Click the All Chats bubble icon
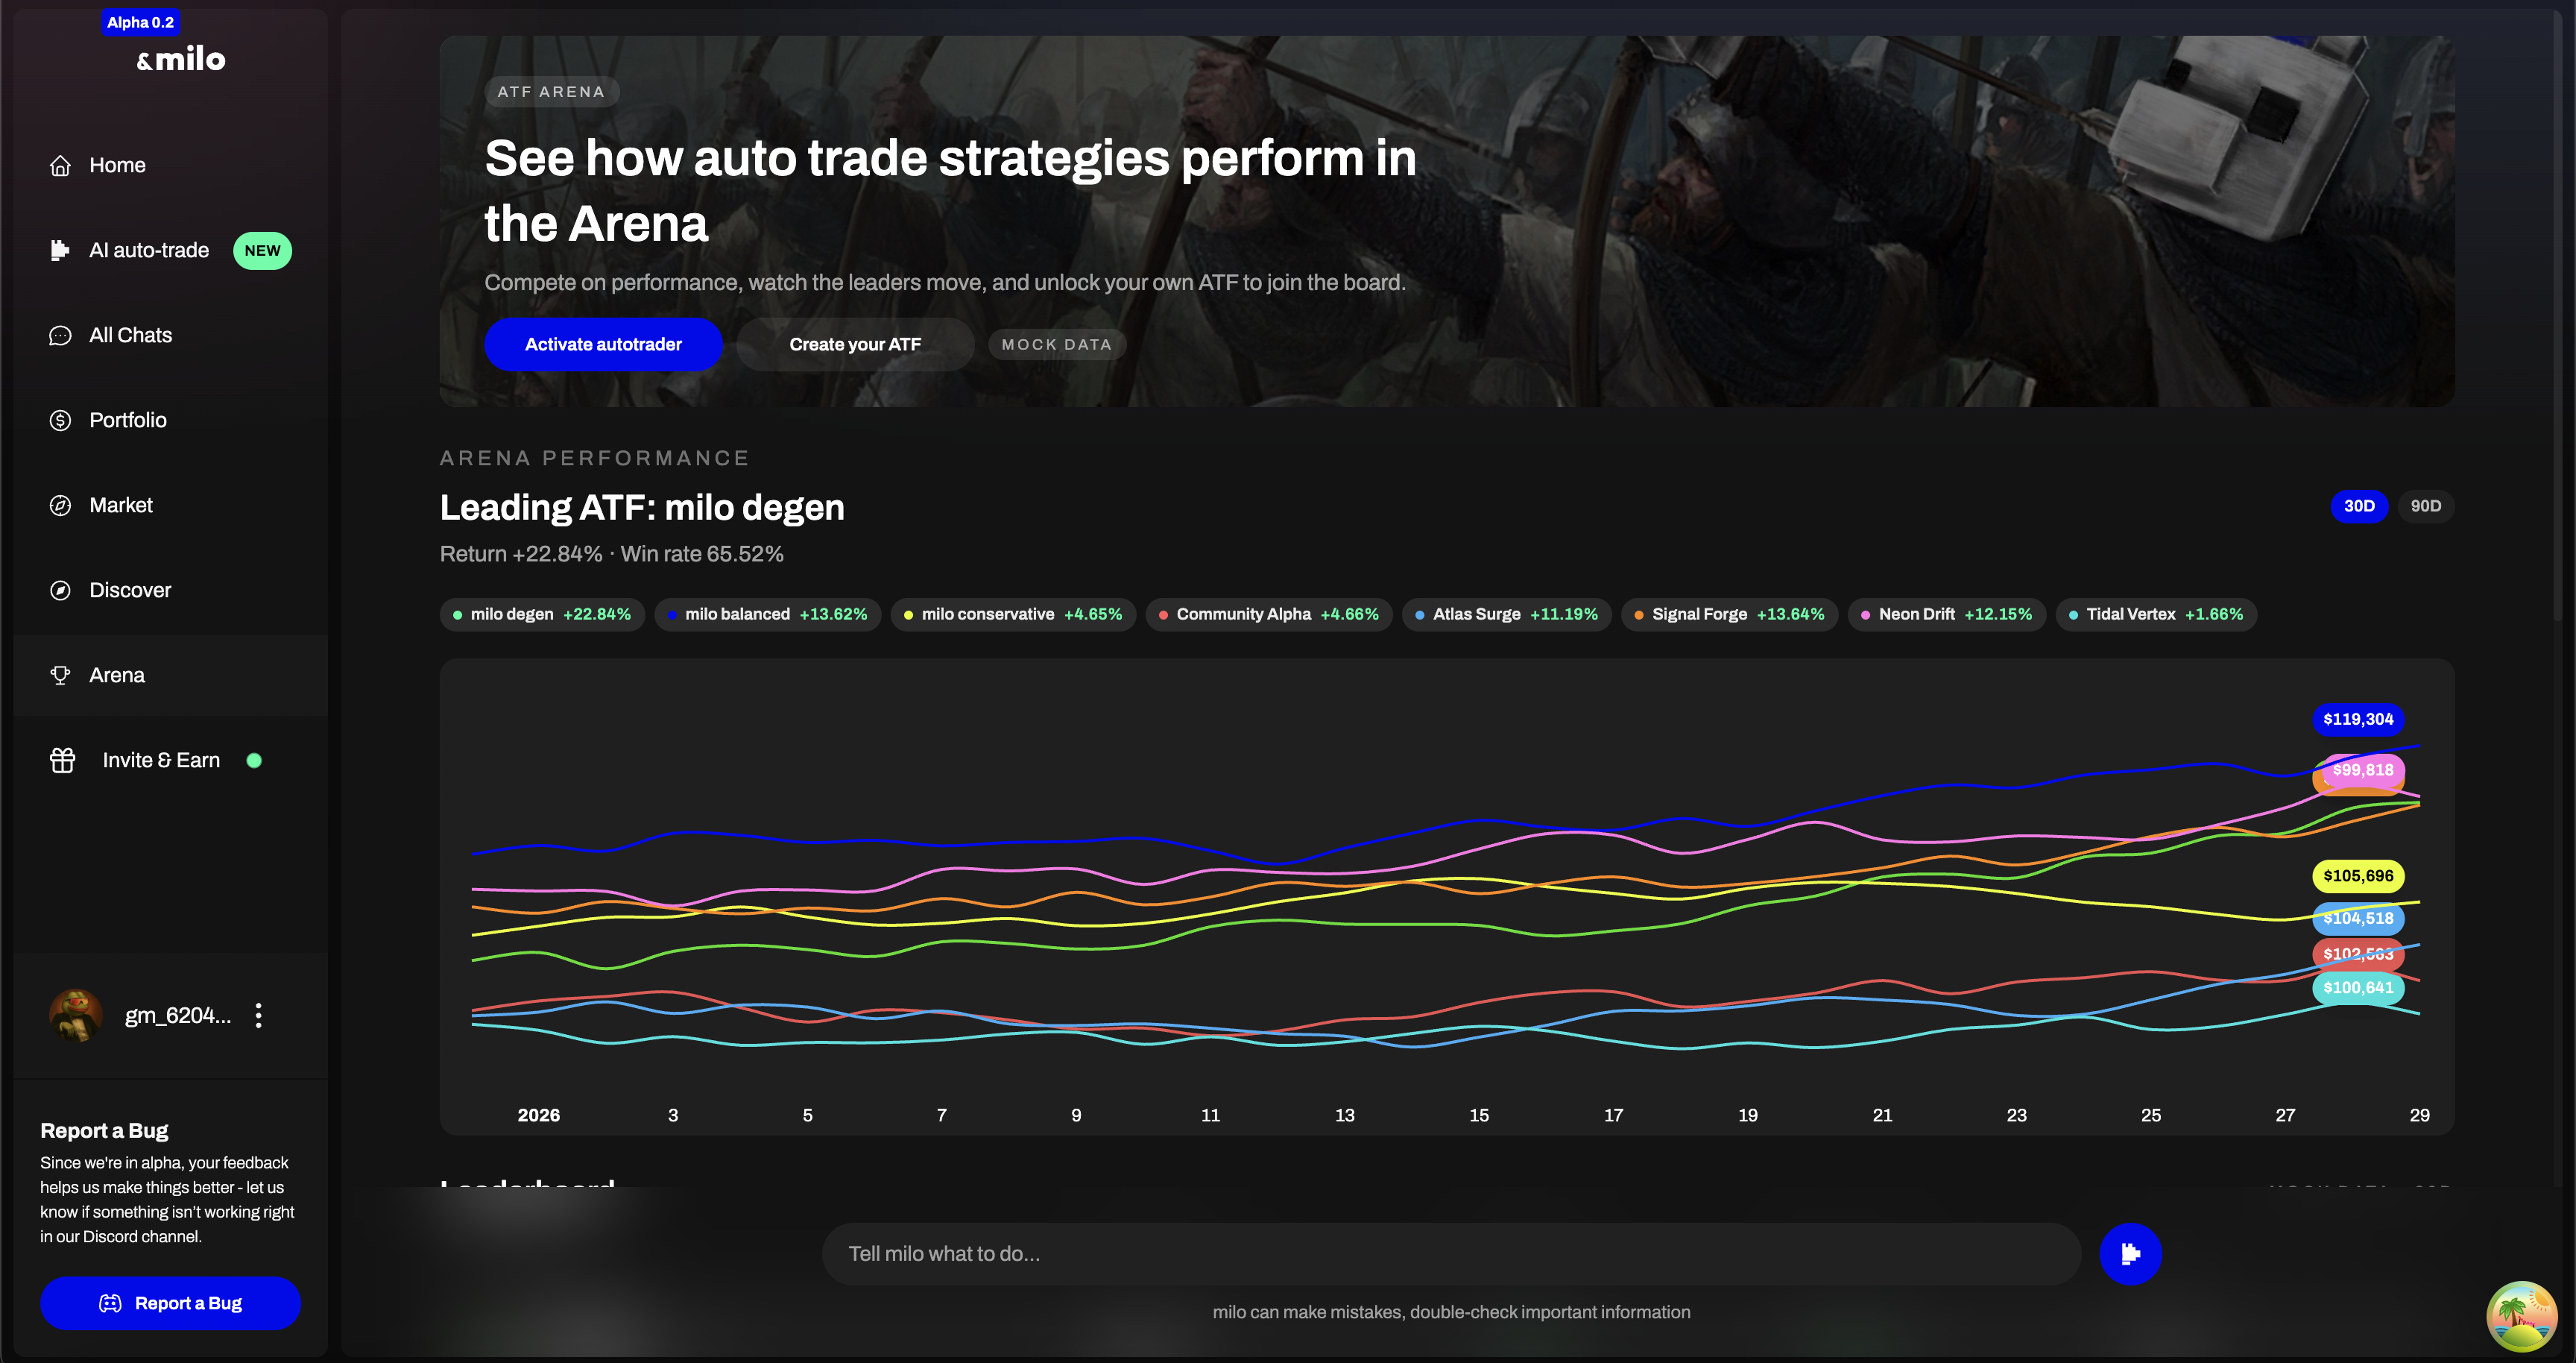Screen dimensions: 2576x1363 60,335
